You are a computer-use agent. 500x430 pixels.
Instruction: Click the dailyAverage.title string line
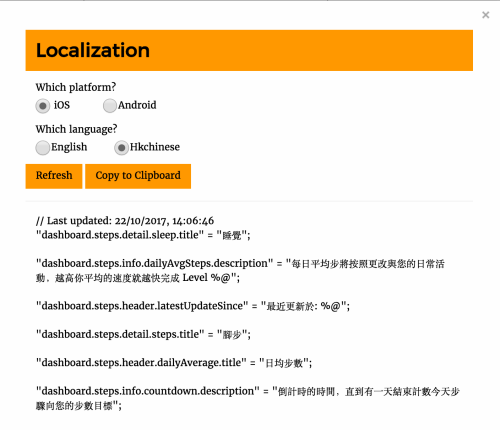tap(174, 363)
